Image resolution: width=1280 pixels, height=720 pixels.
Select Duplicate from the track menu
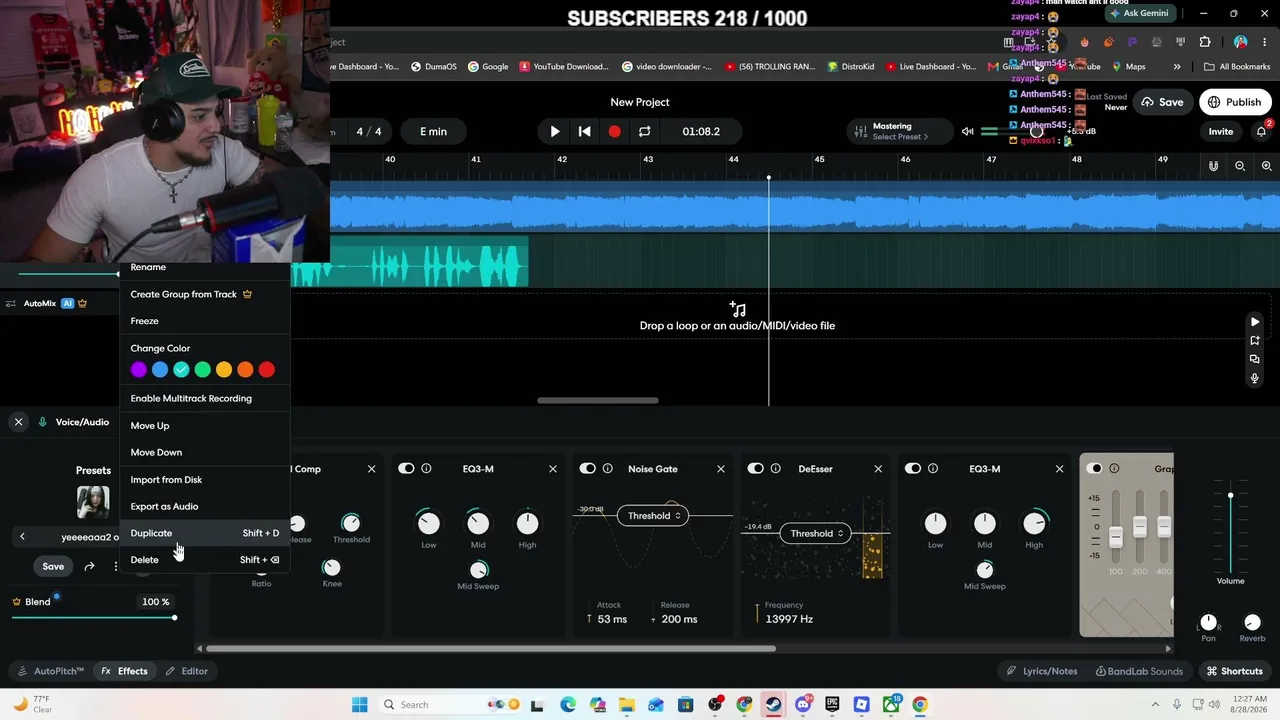(205, 533)
